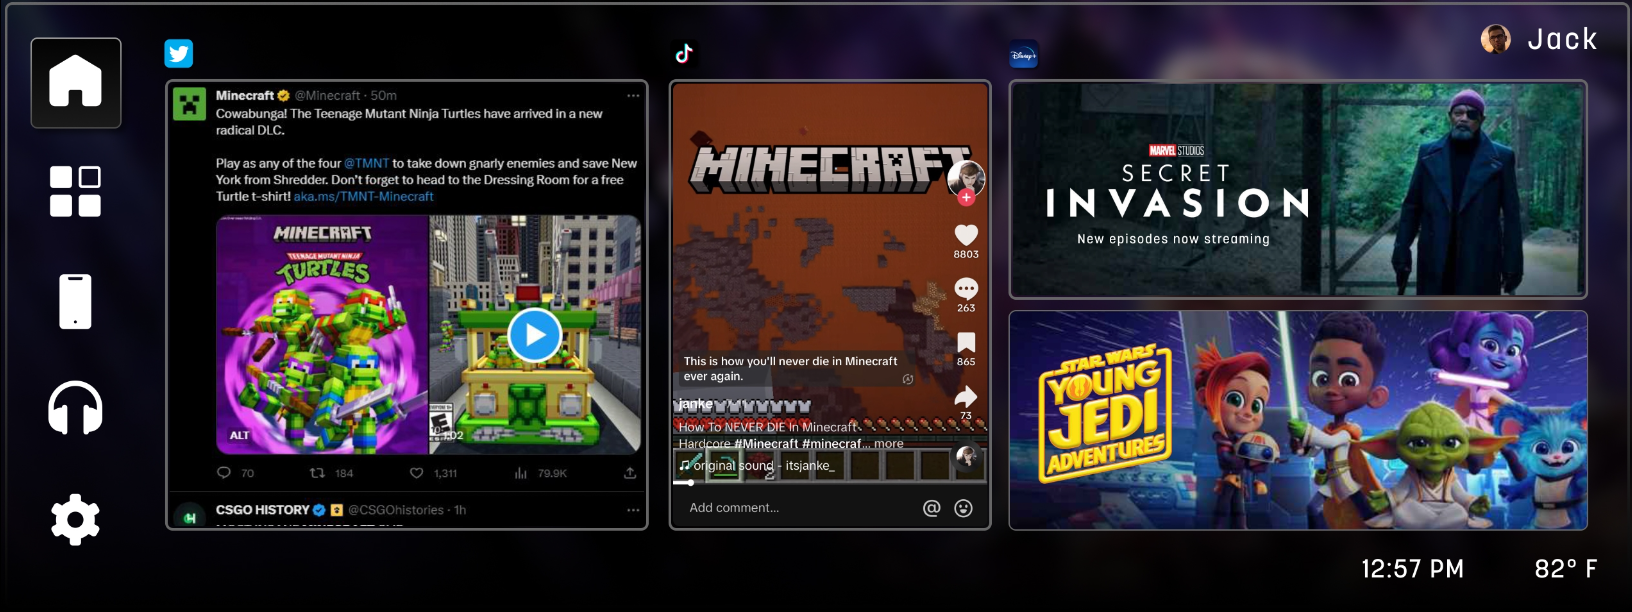
Task: Click the Disney+ app icon
Action: tap(1023, 55)
